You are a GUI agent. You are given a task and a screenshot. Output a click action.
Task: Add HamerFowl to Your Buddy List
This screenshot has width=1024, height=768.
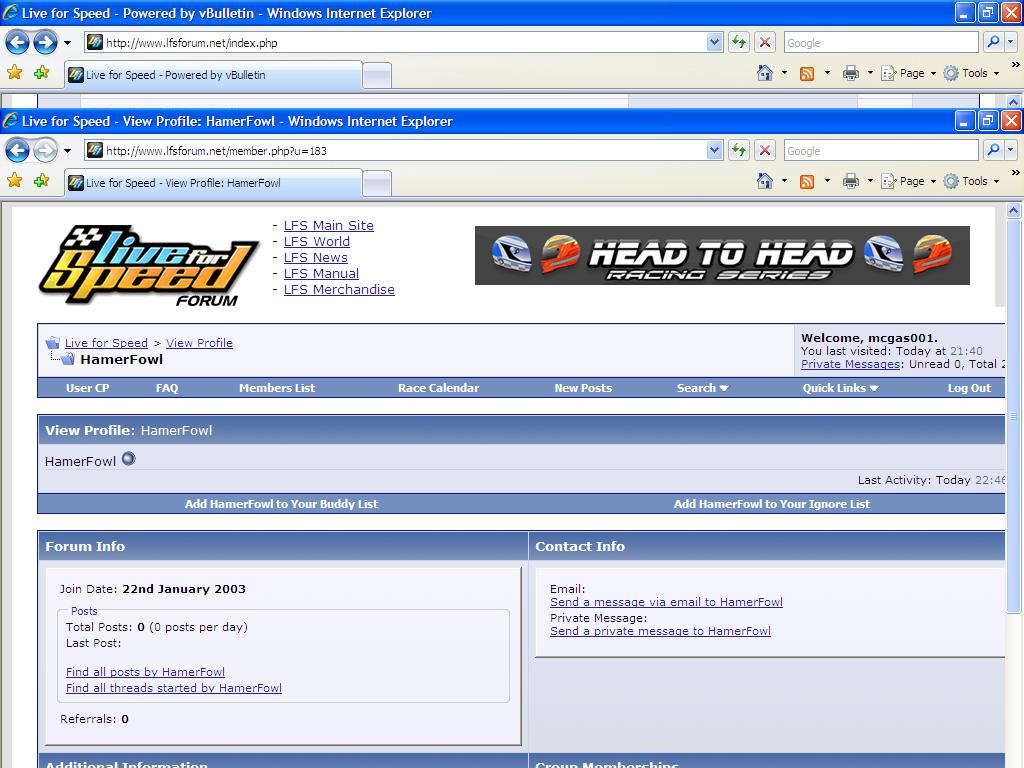[281, 504]
